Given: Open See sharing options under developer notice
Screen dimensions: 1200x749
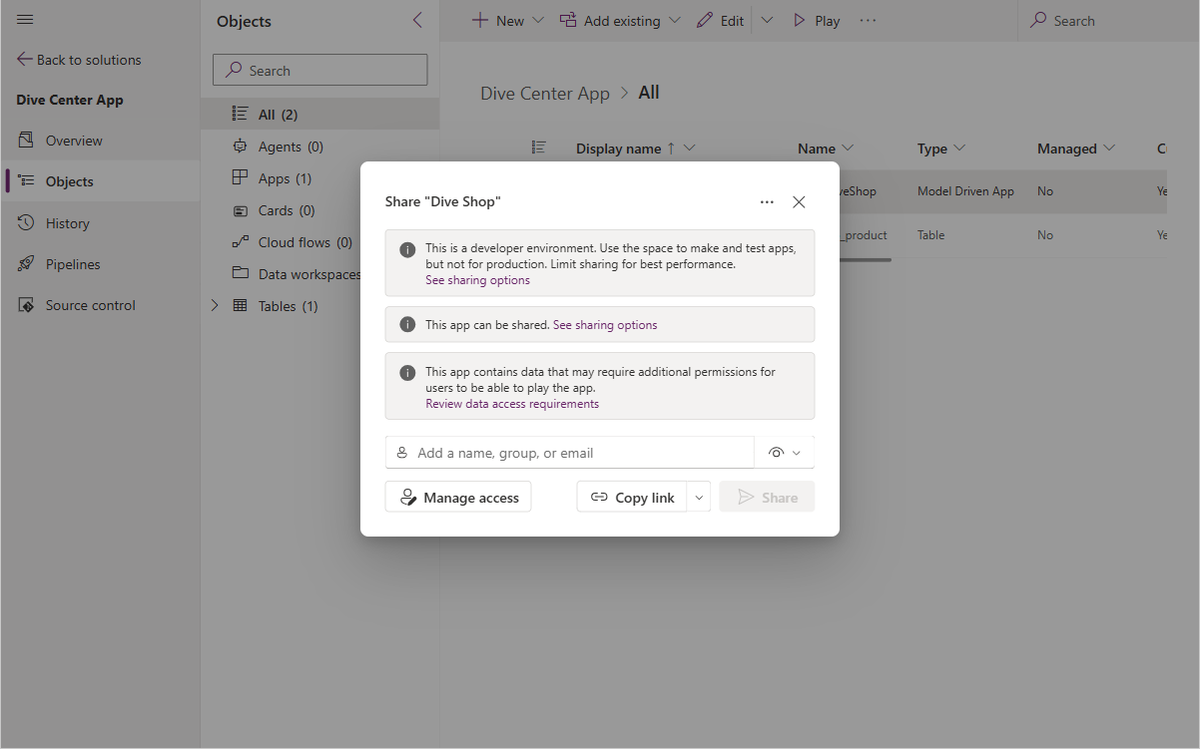Looking at the screenshot, I should click(x=478, y=280).
